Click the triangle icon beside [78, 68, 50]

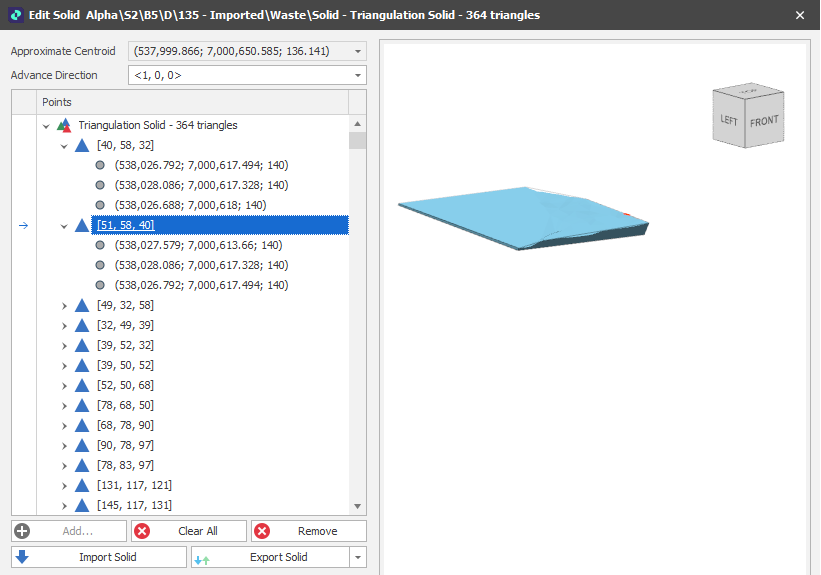pos(82,405)
